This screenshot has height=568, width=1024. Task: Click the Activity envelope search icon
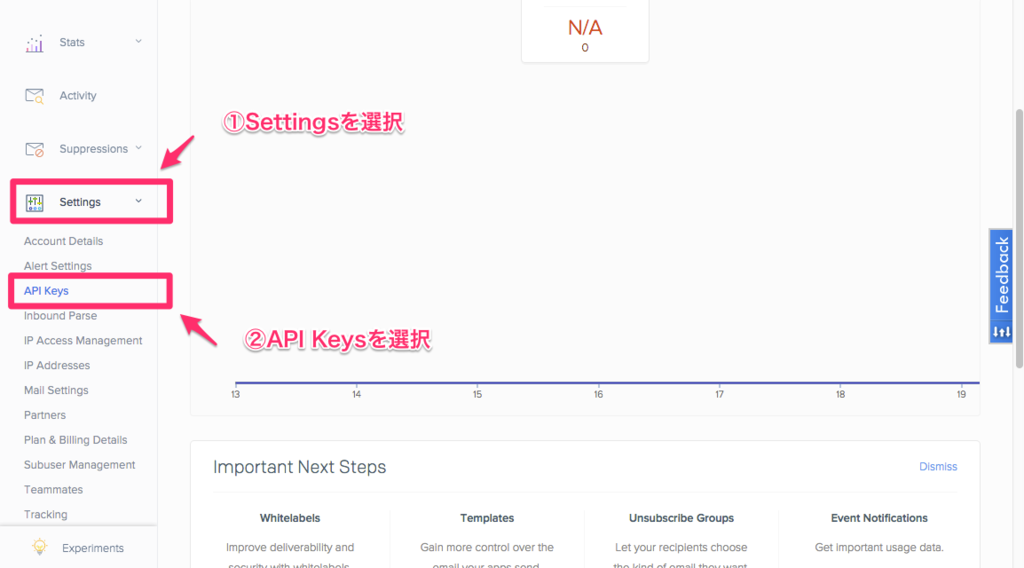(35, 96)
